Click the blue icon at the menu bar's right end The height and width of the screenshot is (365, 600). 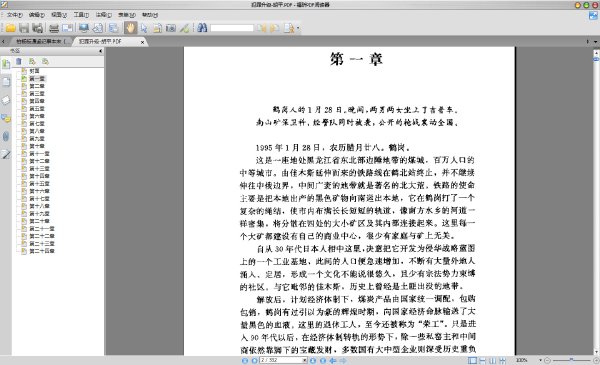tap(593, 15)
